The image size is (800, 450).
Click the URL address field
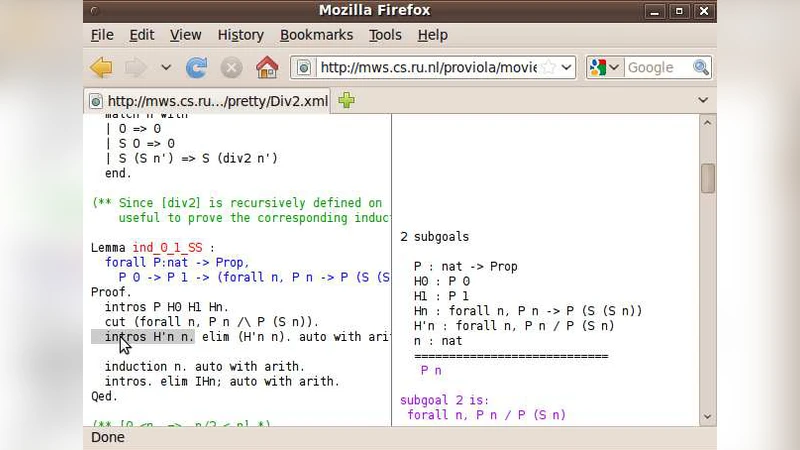point(428,67)
